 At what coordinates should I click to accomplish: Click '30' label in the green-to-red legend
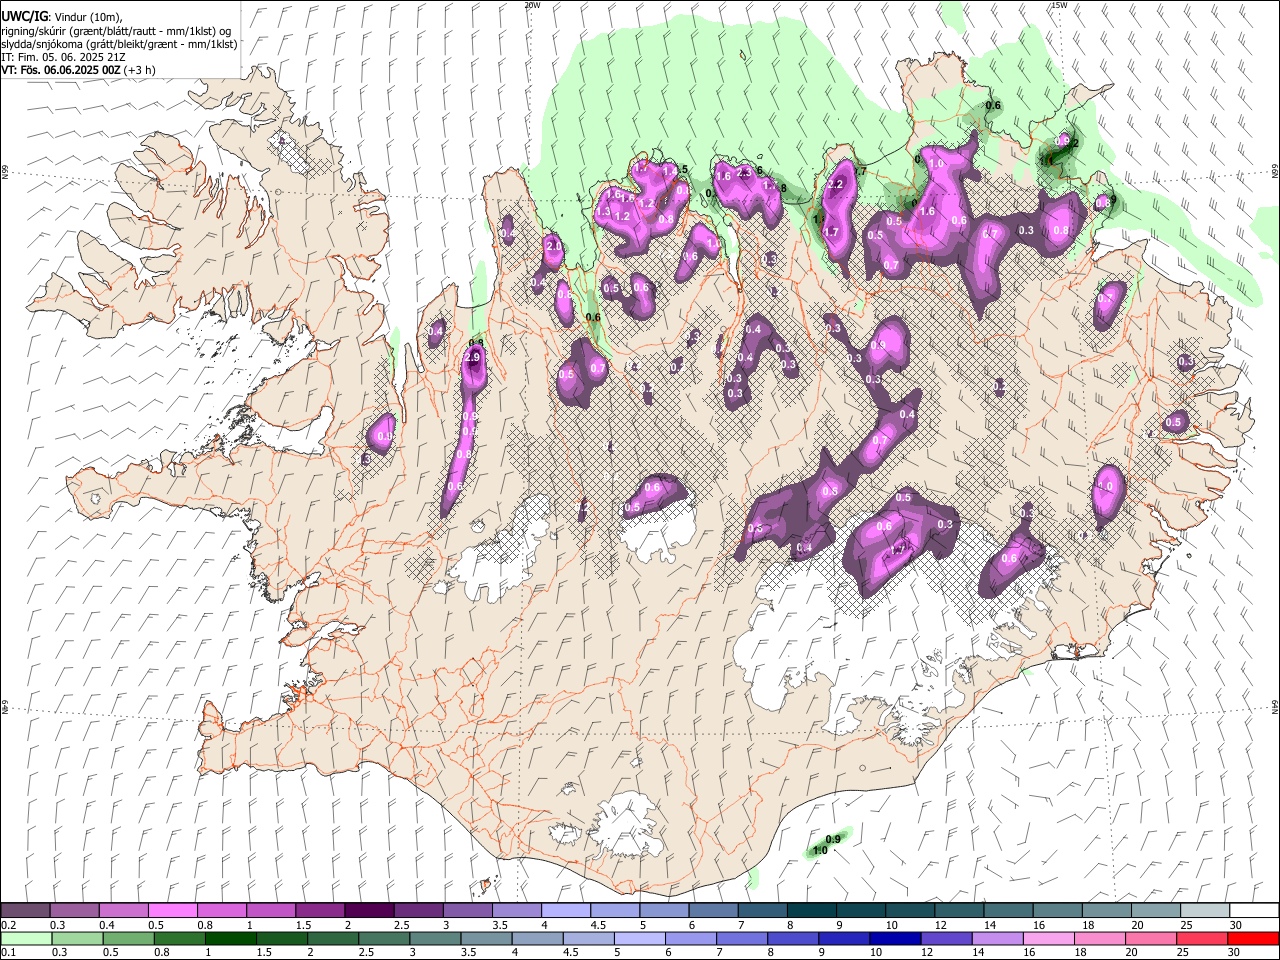tap(1235, 953)
